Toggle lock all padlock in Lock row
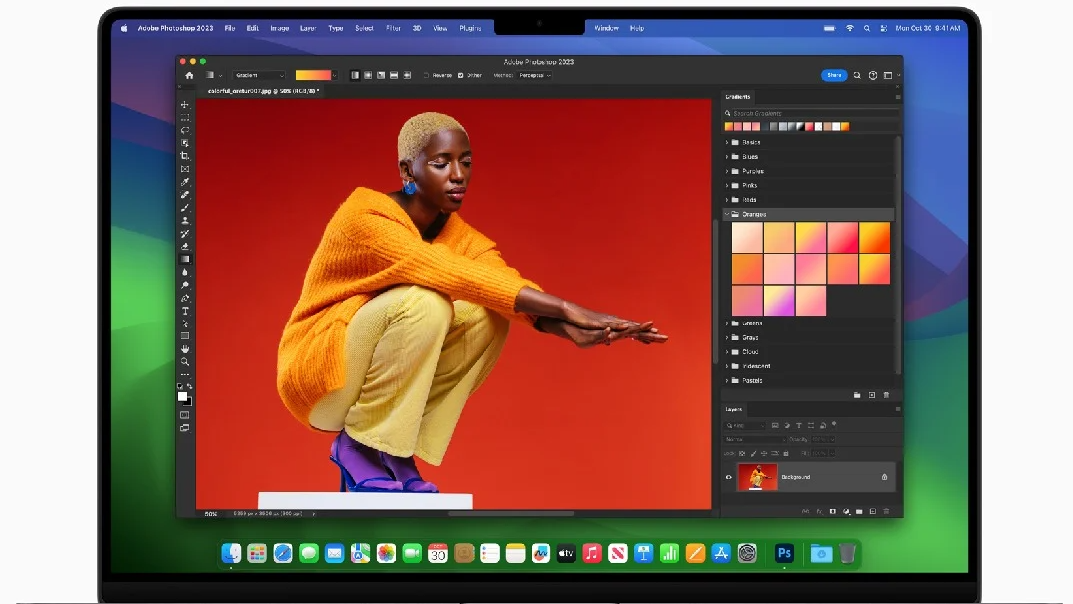Screen dimensions: 1073x604 pos(786,453)
